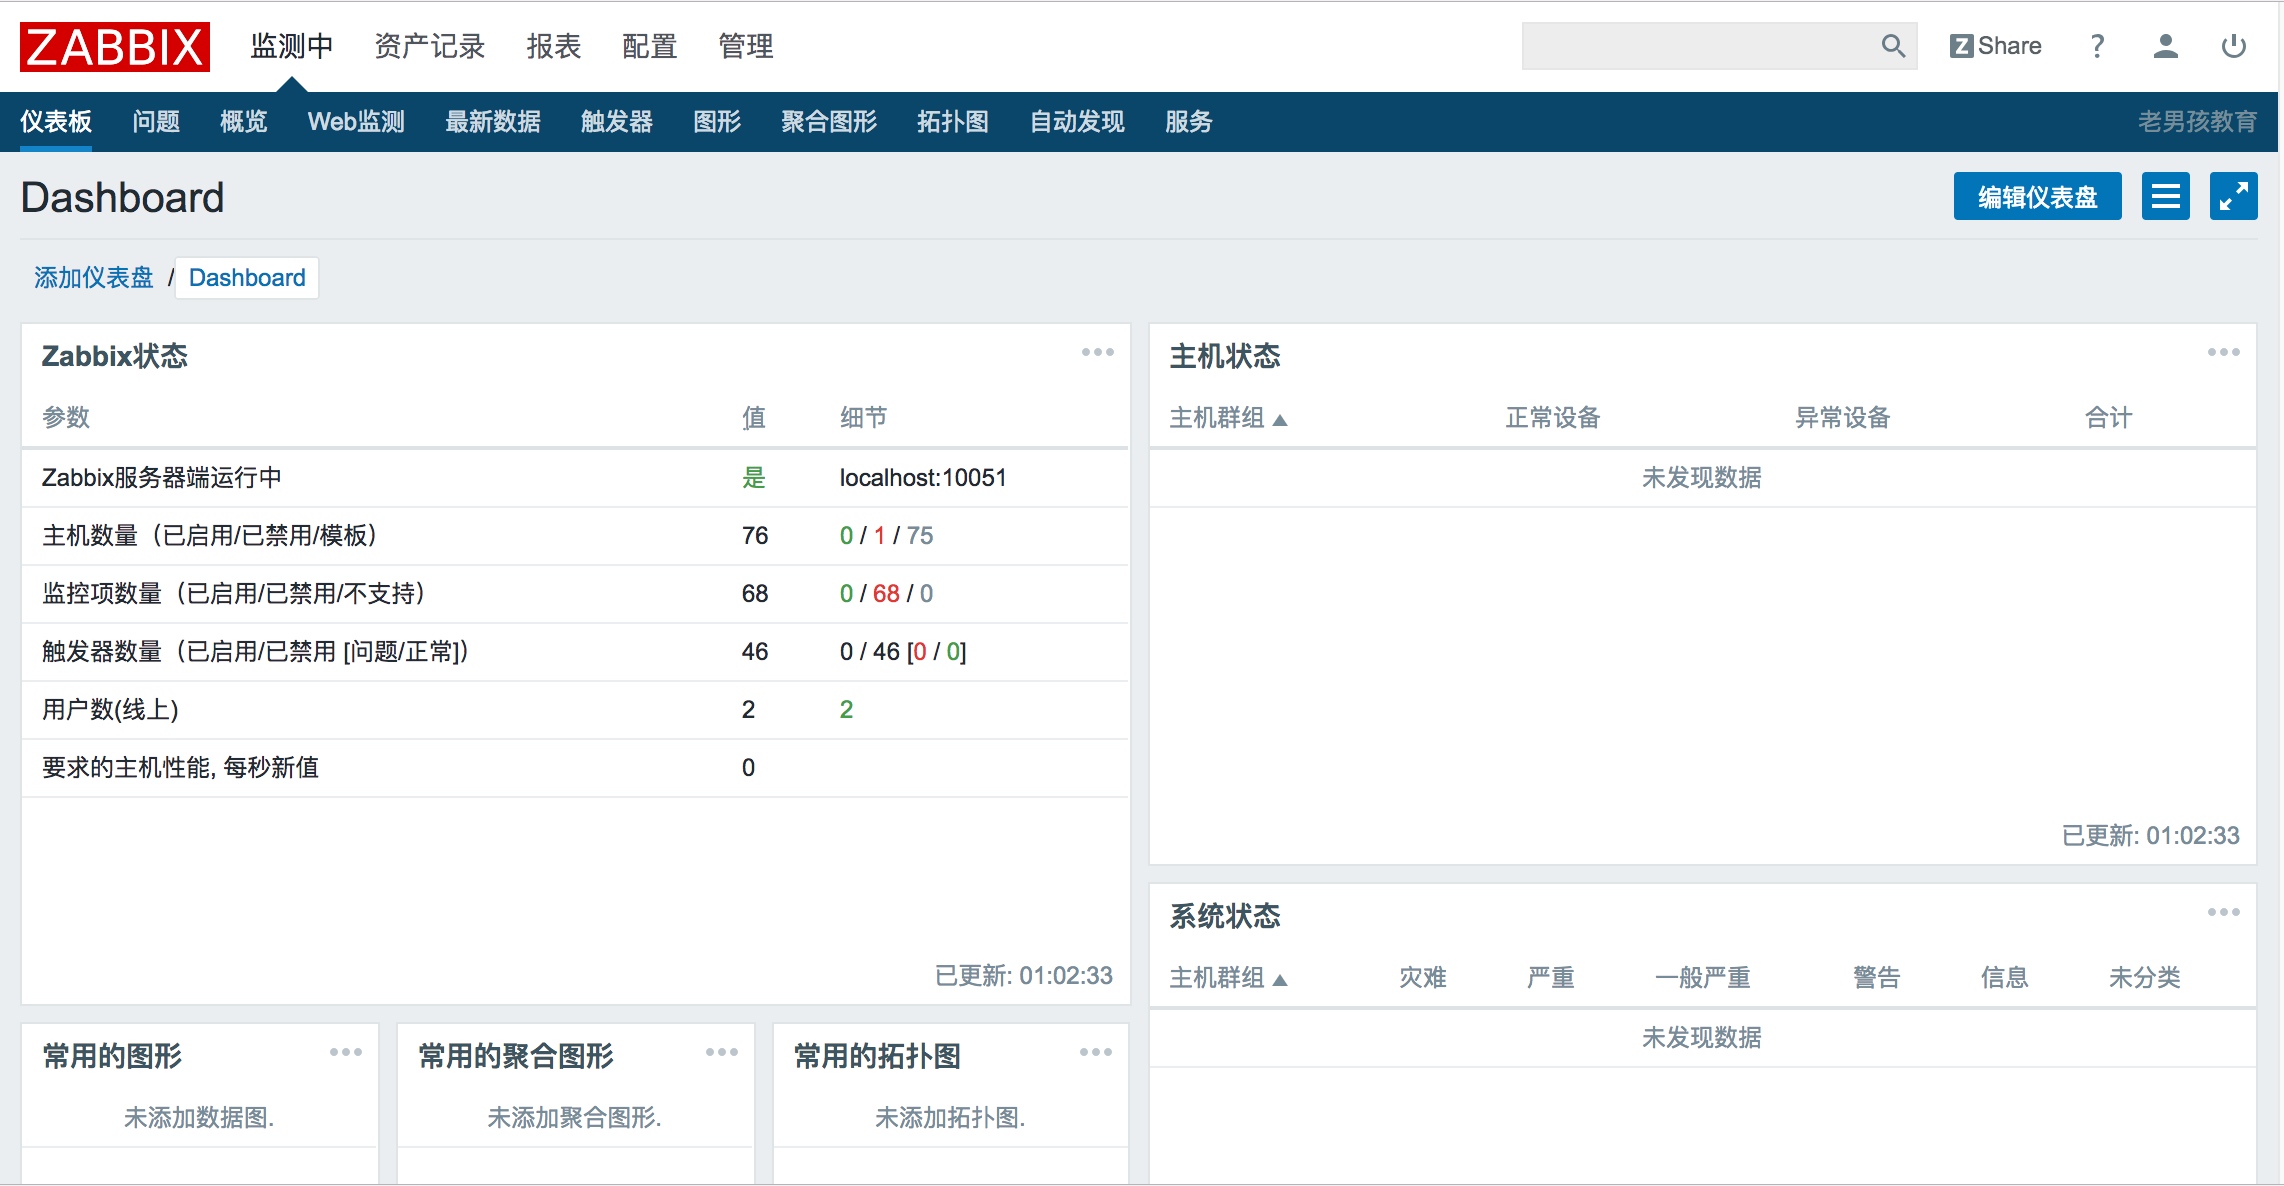Go to the 最新数据 submenu tab
This screenshot has width=2284, height=1186.
point(493,122)
